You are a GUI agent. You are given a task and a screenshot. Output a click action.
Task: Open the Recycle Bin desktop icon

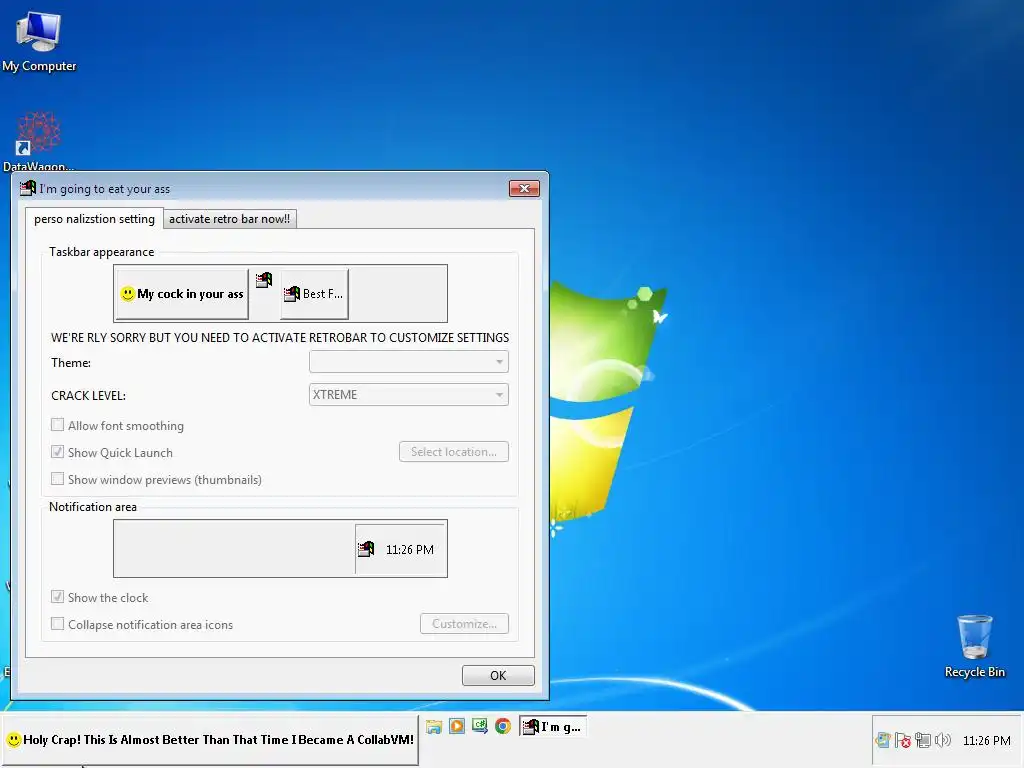974,646
